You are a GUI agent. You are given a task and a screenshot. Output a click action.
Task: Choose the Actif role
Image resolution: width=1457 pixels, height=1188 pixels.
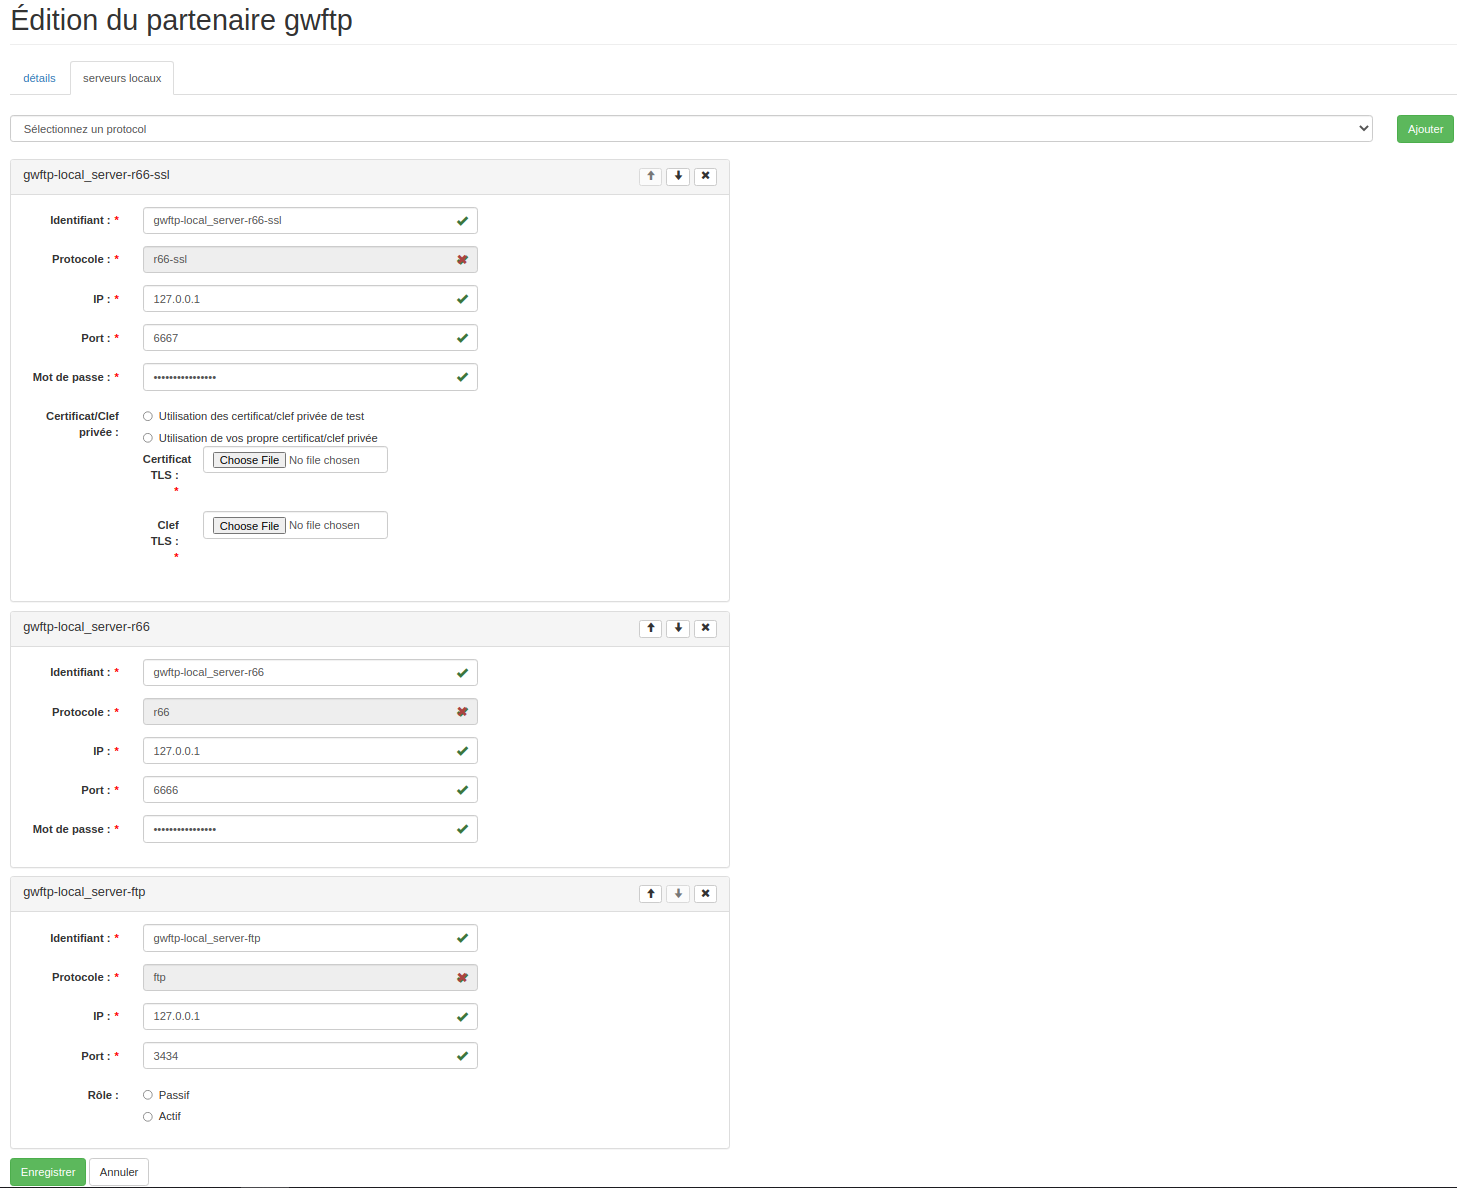[148, 1116]
